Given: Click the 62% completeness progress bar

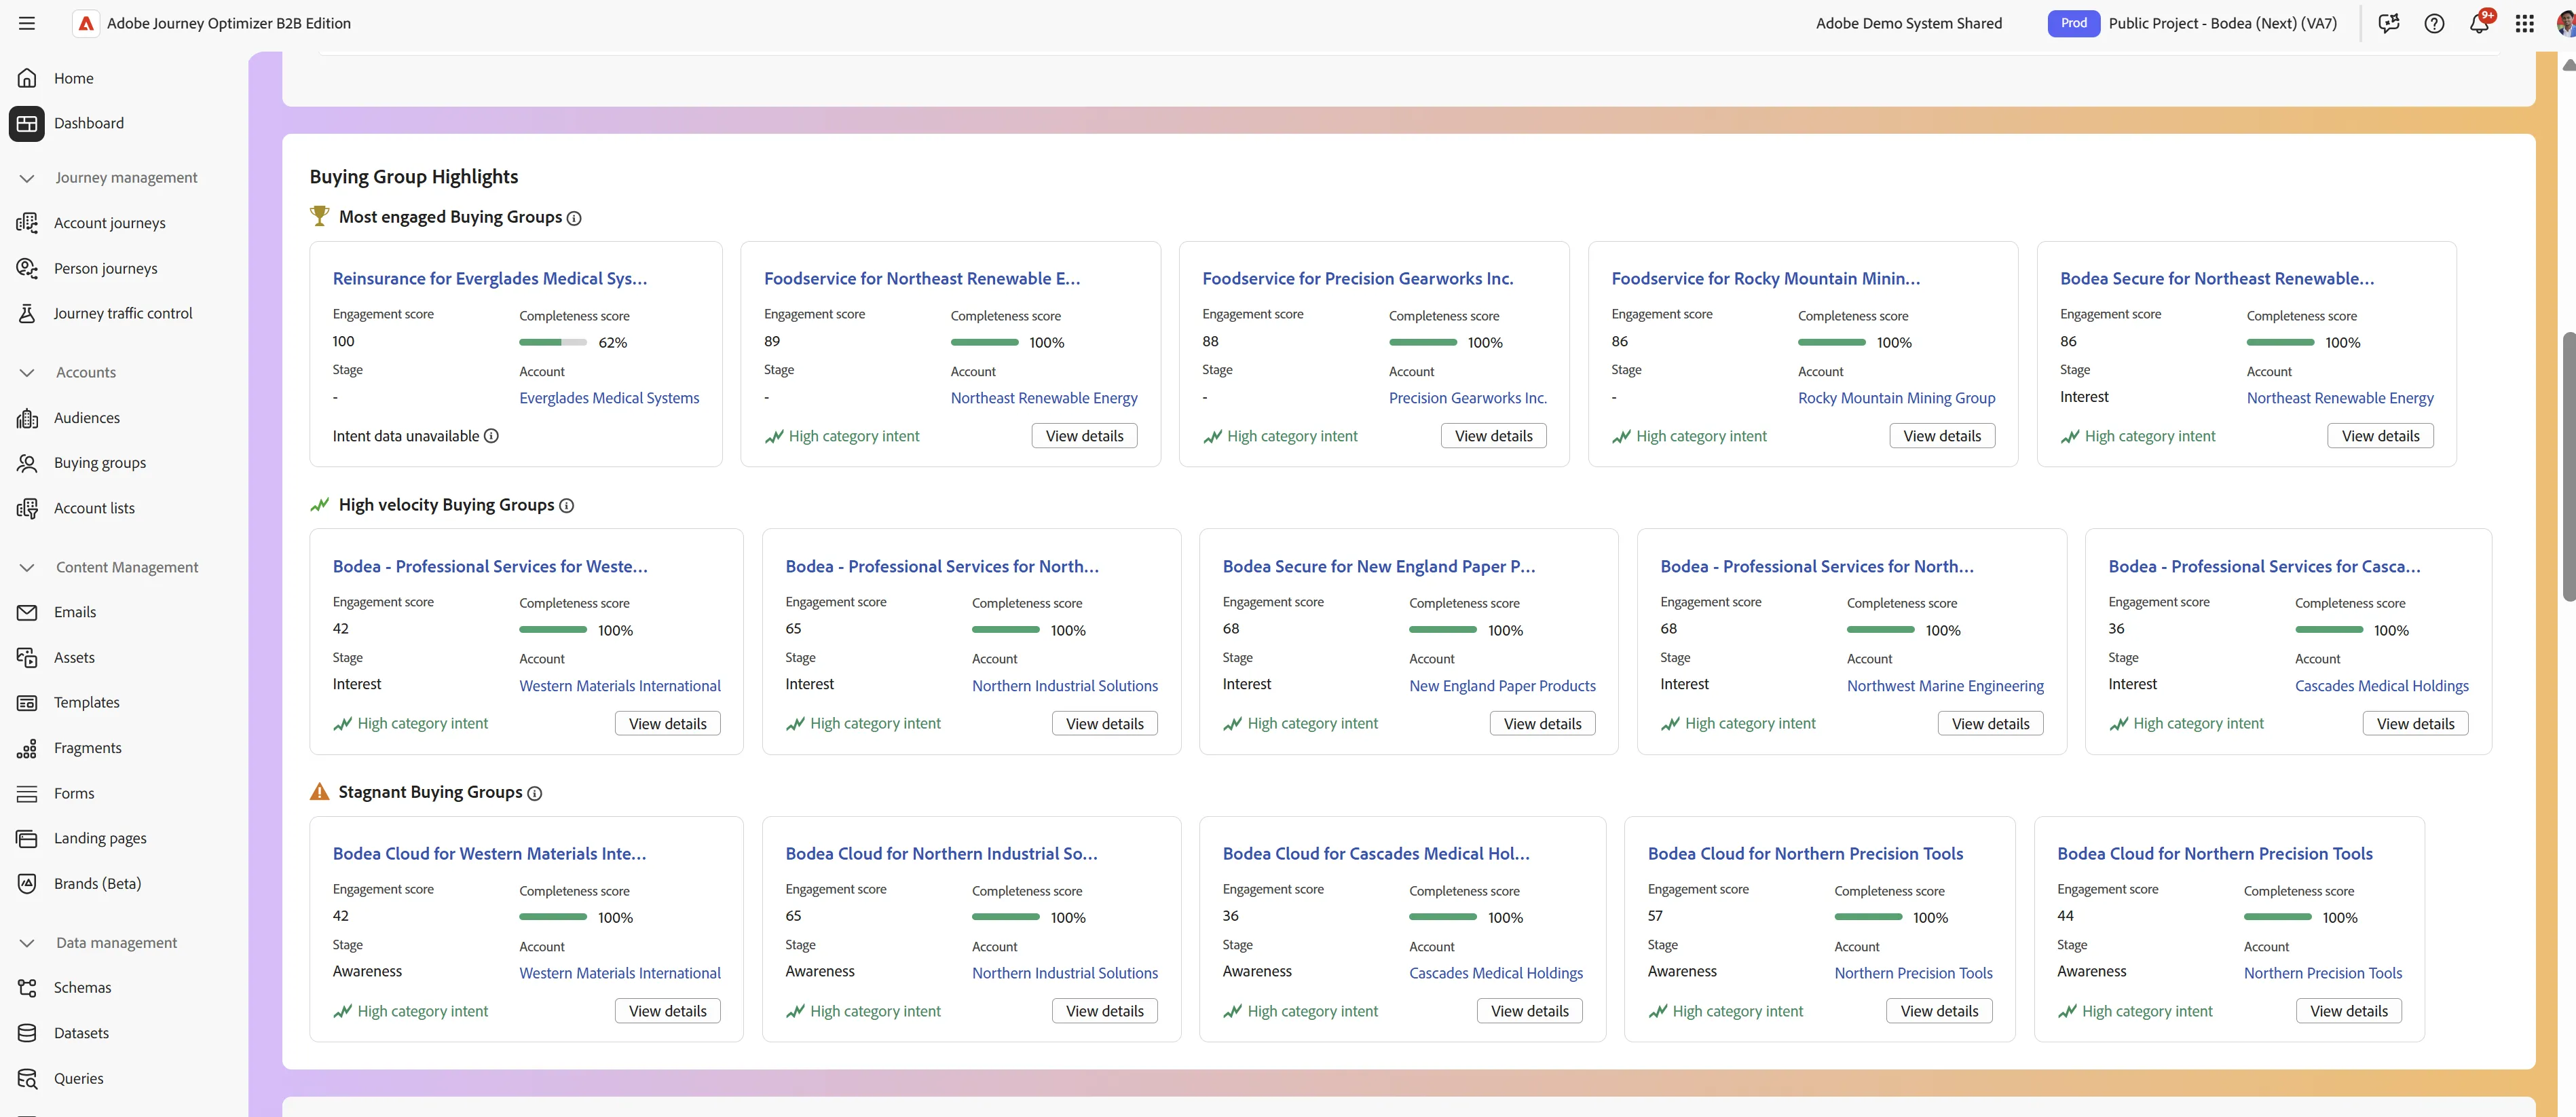Looking at the screenshot, I should pos(553,343).
